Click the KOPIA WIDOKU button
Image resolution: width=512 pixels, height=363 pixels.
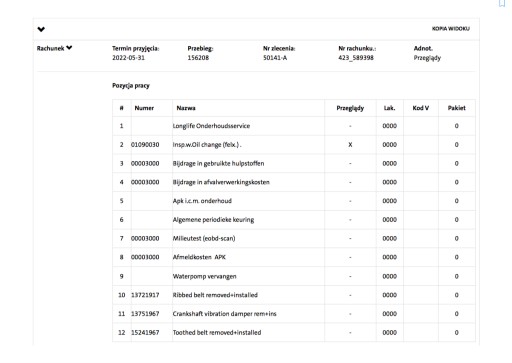tap(451, 29)
